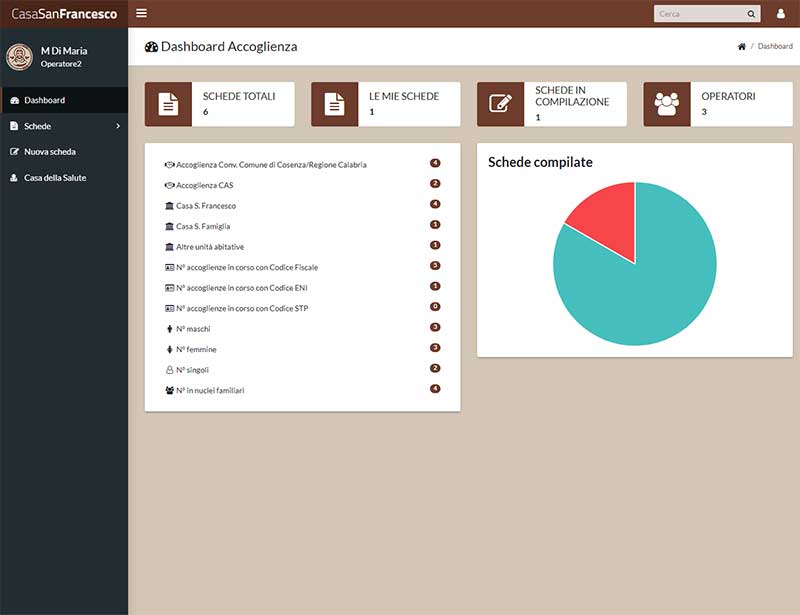800x615 pixels.
Task: Open Dashboard in the sidebar
Action: coord(64,100)
